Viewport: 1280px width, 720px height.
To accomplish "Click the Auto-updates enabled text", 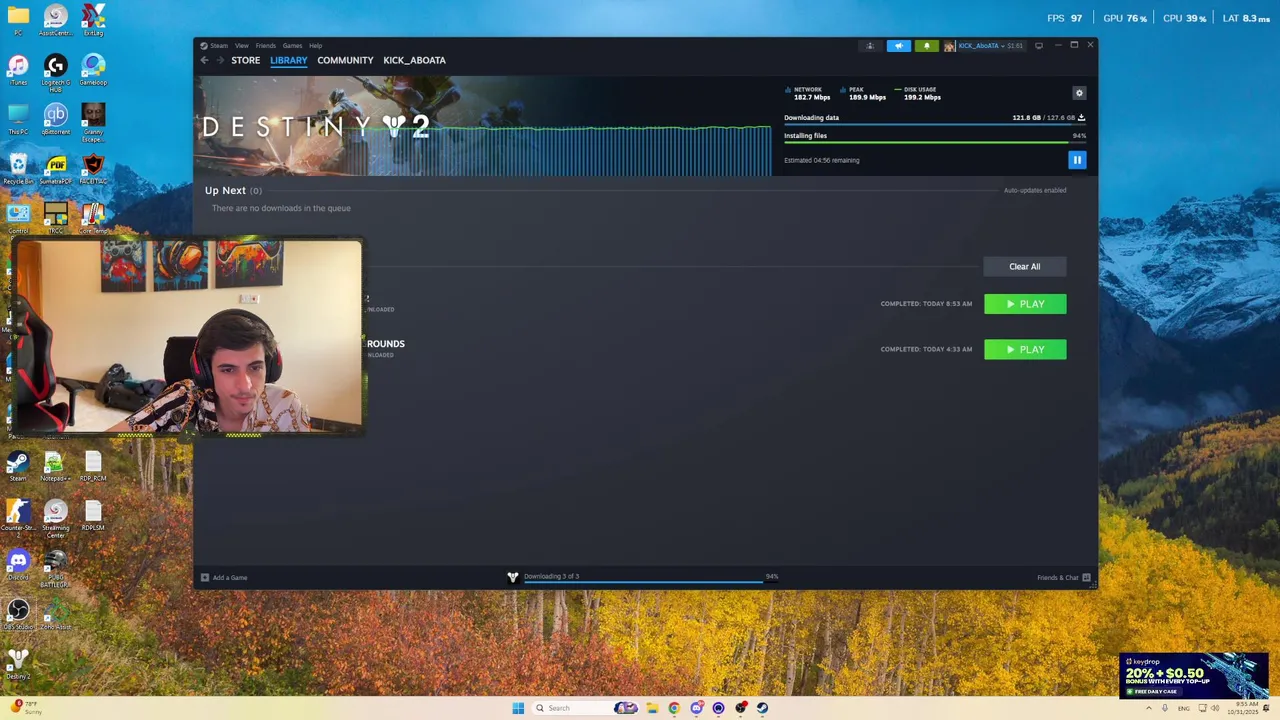I will (1035, 190).
